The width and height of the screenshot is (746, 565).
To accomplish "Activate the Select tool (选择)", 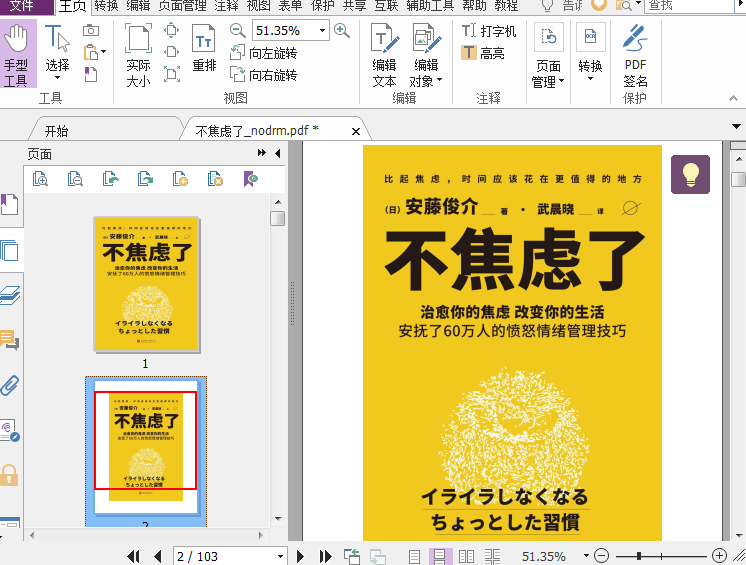I will coord(57,51).
